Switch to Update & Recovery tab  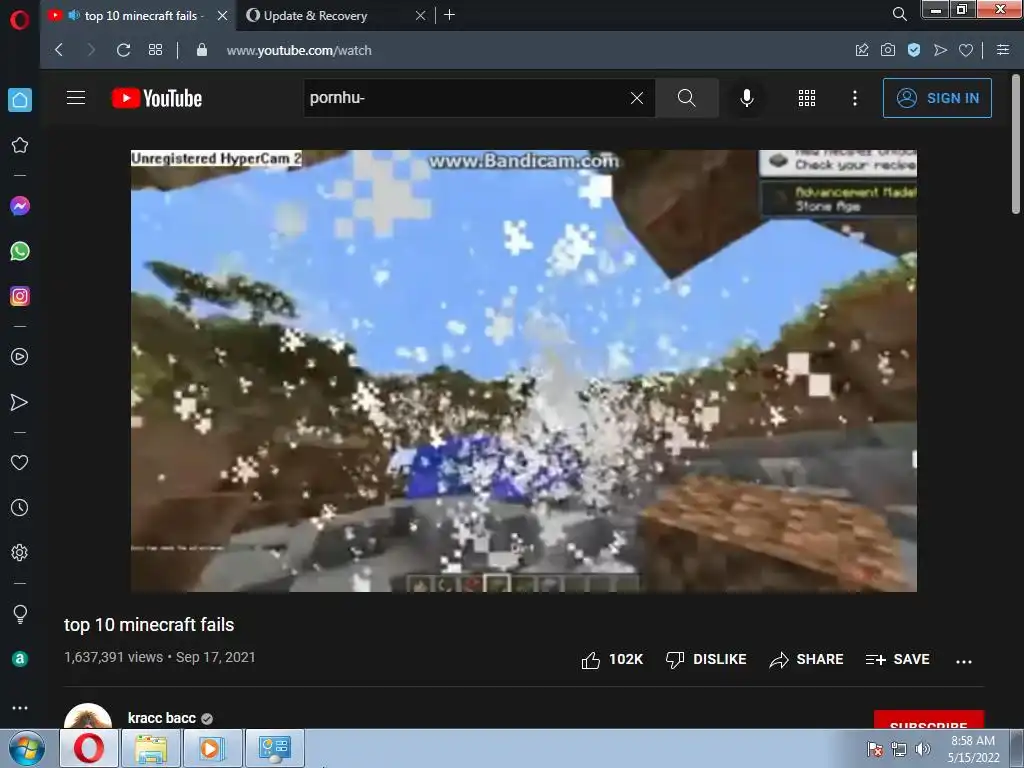point(315,16)
